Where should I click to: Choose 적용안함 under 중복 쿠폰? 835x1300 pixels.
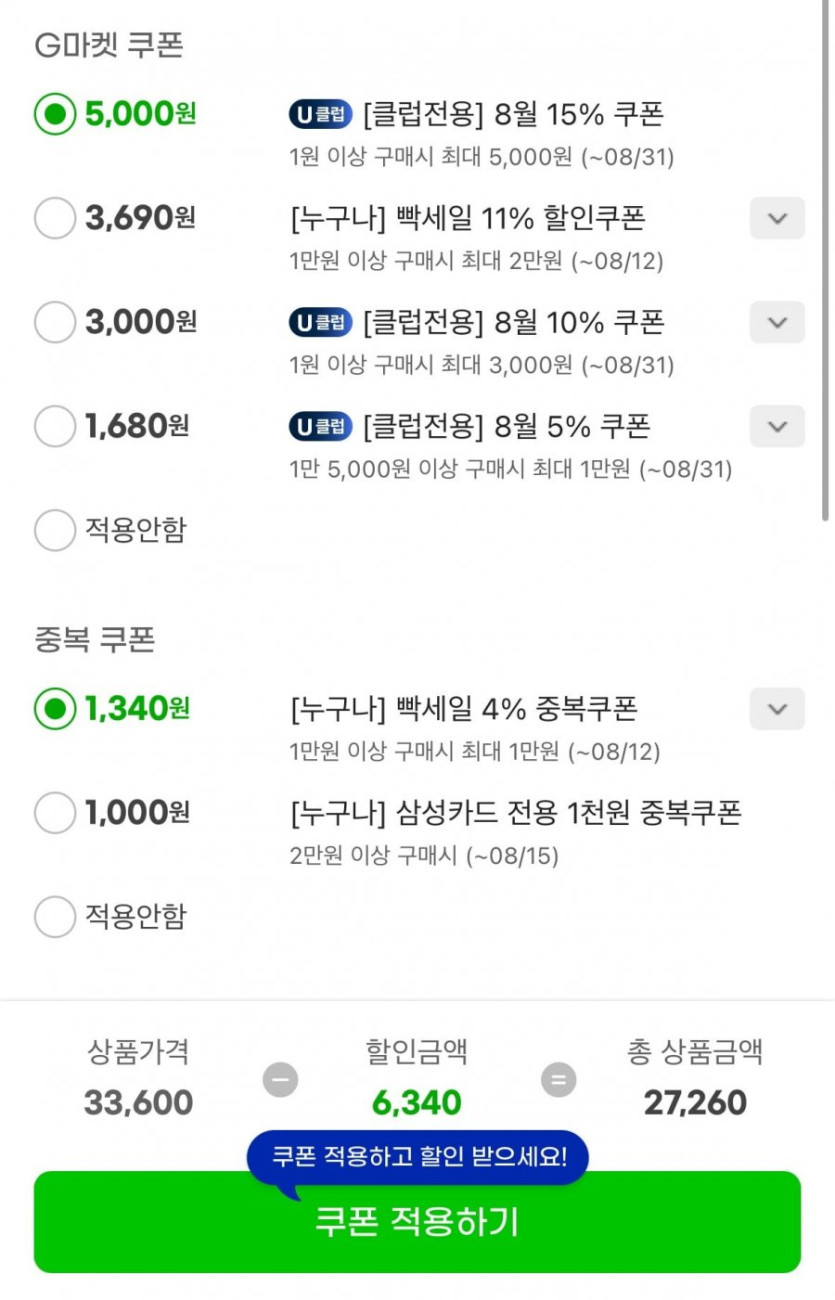click(54, 916)
